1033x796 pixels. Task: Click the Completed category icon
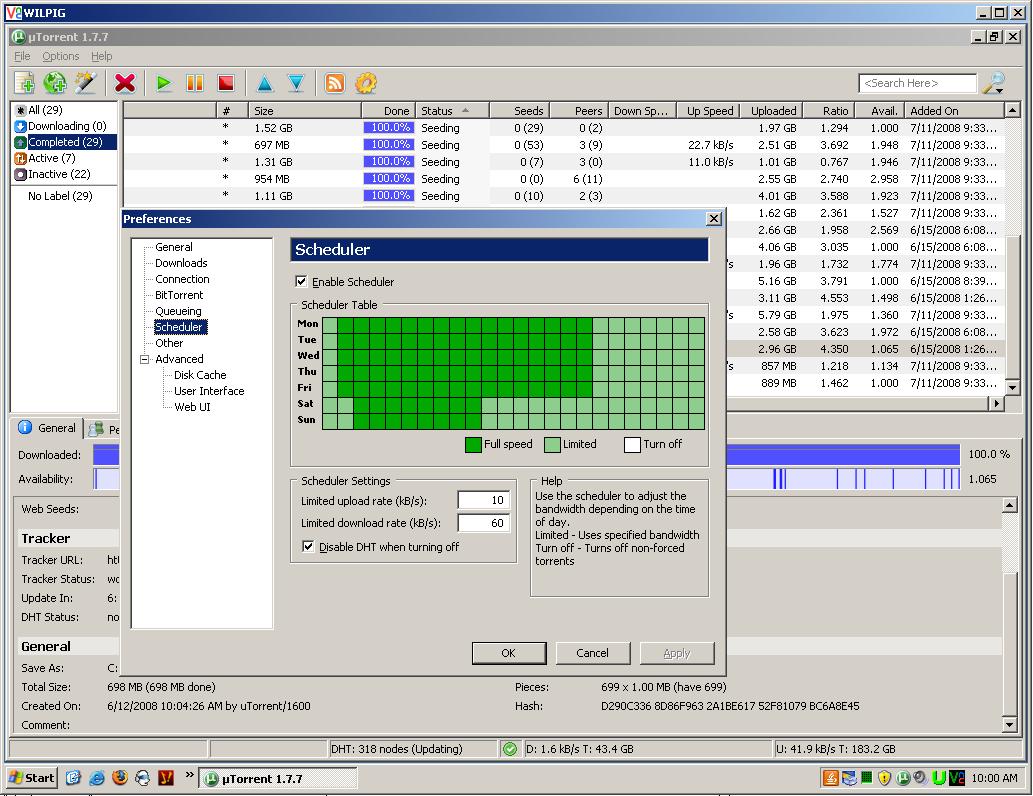[x=21, y=142]
